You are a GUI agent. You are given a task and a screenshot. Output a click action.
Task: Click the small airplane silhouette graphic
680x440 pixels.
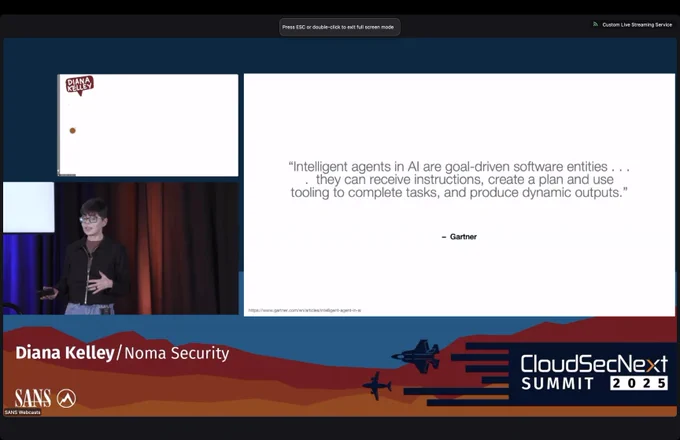[376, 385]
